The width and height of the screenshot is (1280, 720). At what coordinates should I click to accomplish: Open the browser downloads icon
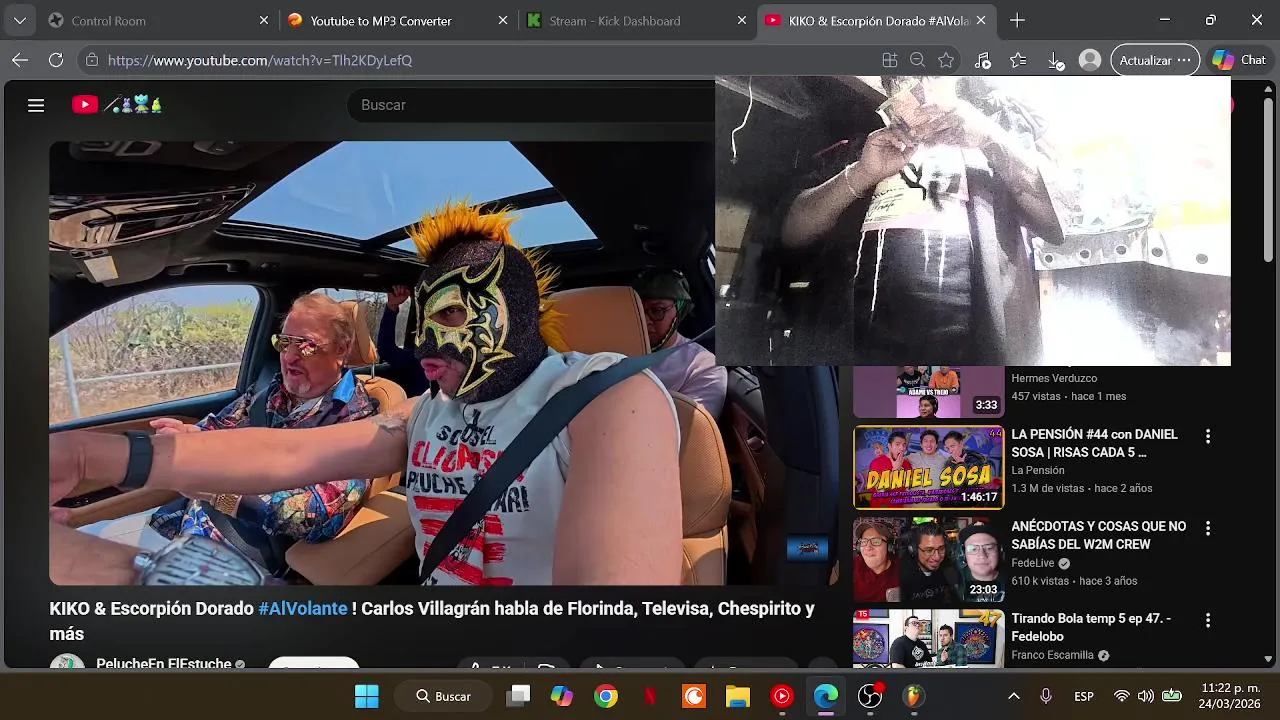click(1056, 61)
